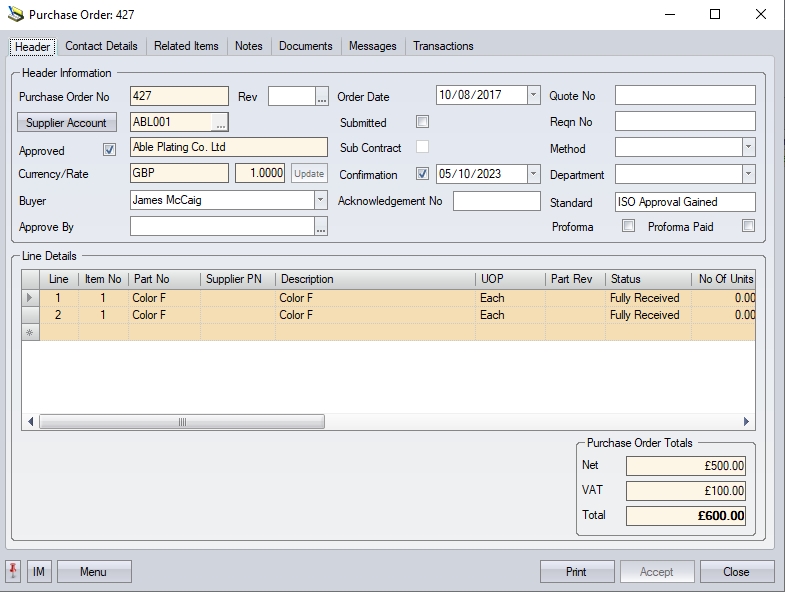Enable the Submitted checkbox

(422, 122)
